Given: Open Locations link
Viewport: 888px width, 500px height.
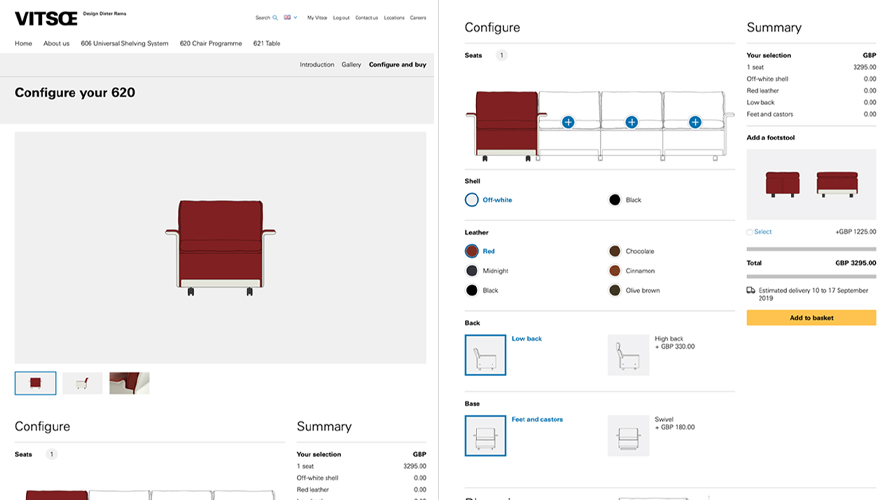Looking at the screenshot, I should [394, 18].
